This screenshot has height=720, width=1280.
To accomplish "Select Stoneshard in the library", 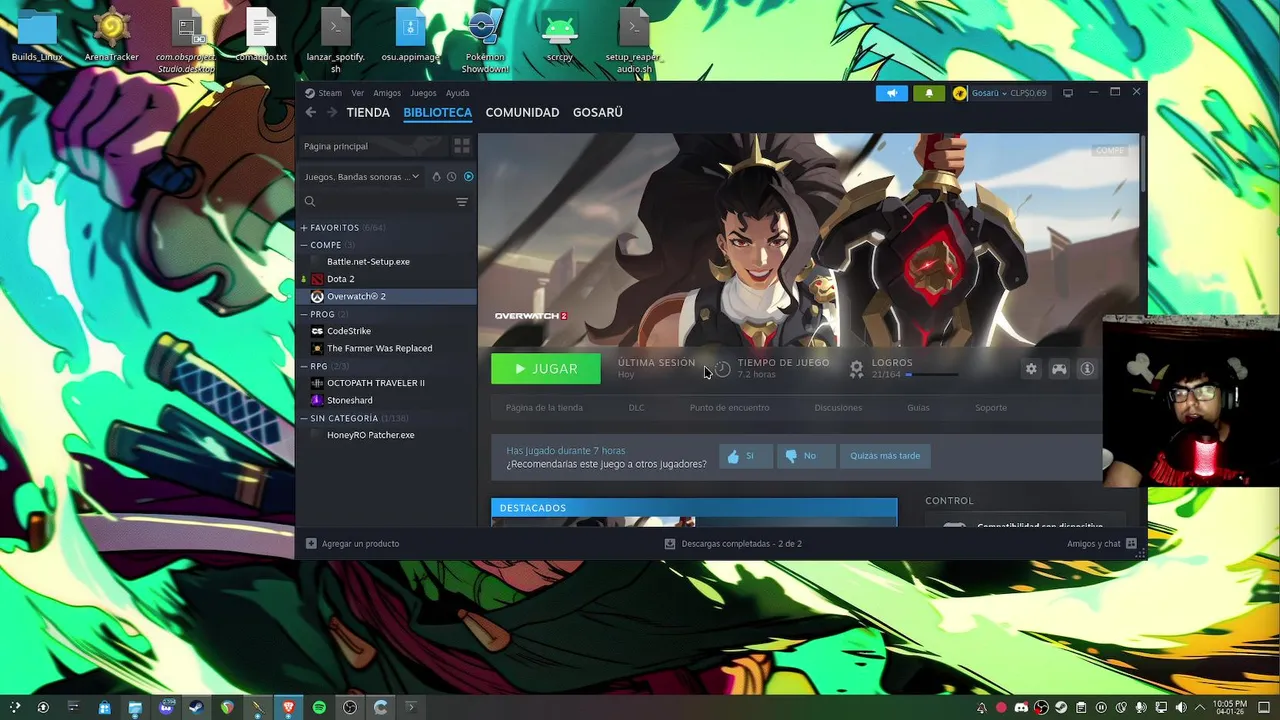I will (386, 400).
